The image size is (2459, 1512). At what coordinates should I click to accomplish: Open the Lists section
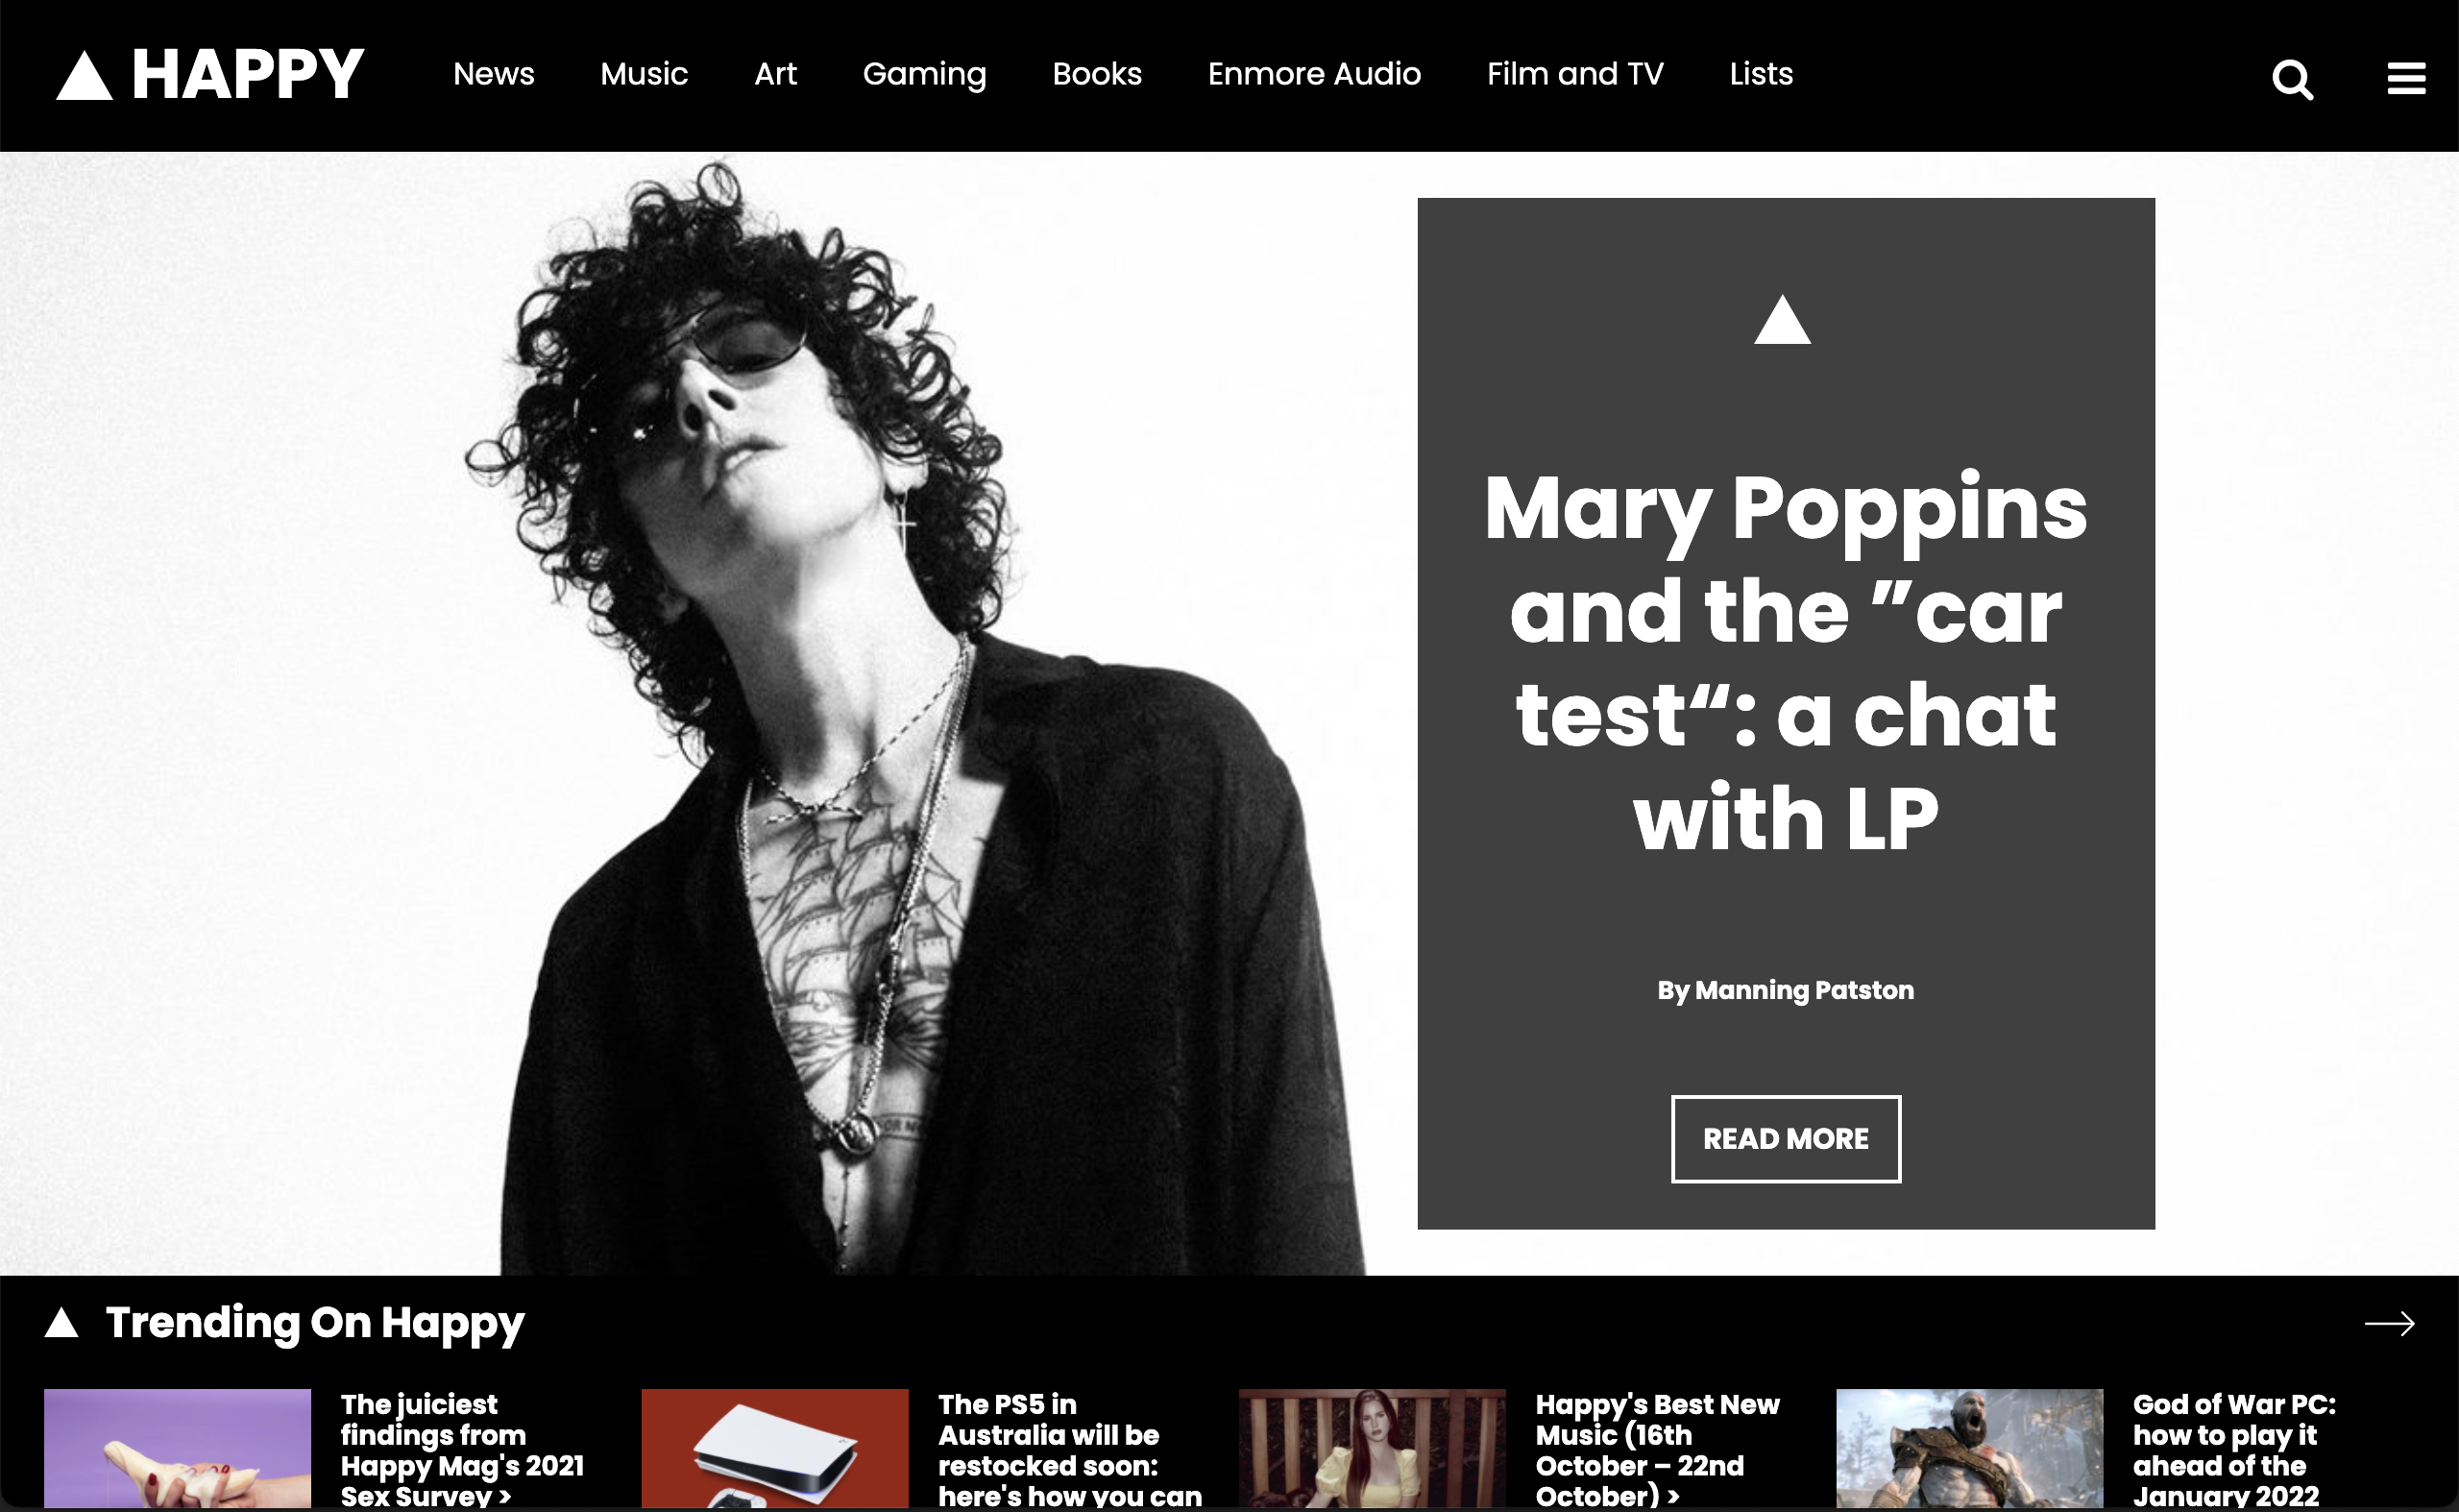tap(1761, 74)
